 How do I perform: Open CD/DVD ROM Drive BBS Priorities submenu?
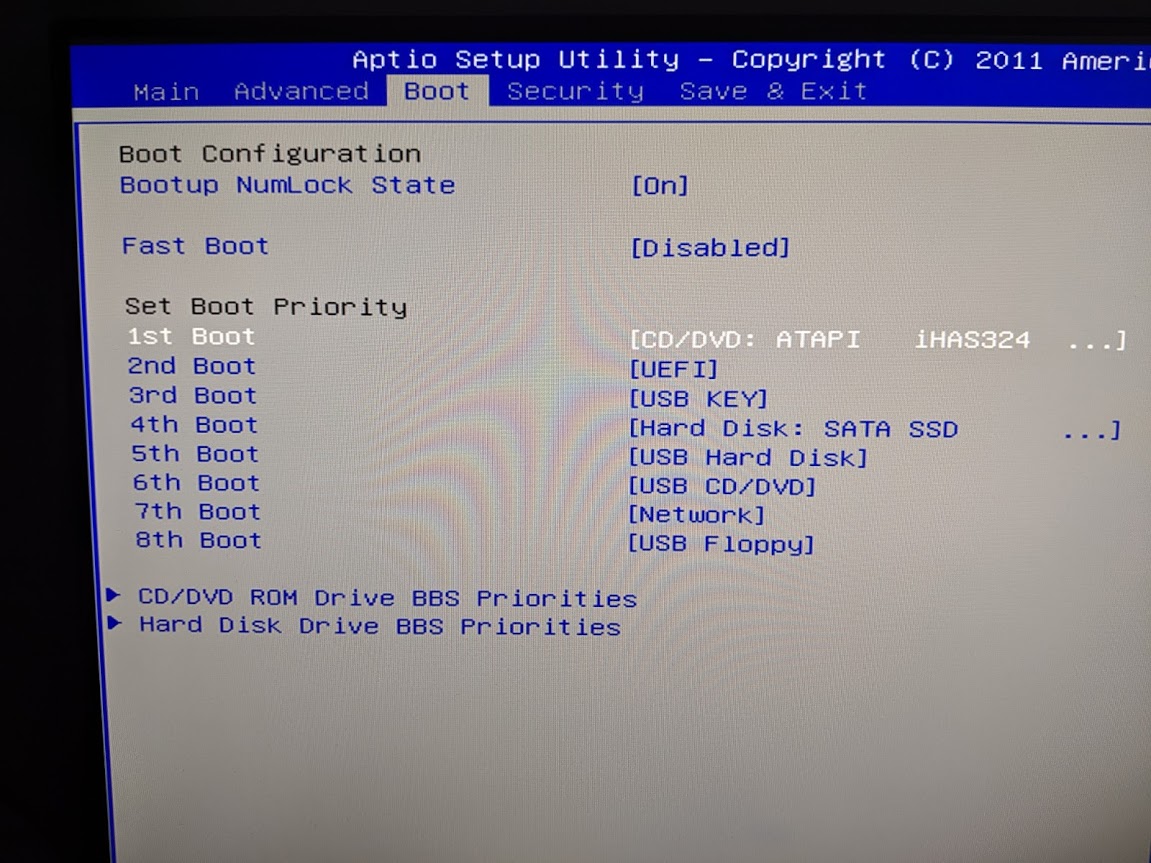(x=388, y=597)
